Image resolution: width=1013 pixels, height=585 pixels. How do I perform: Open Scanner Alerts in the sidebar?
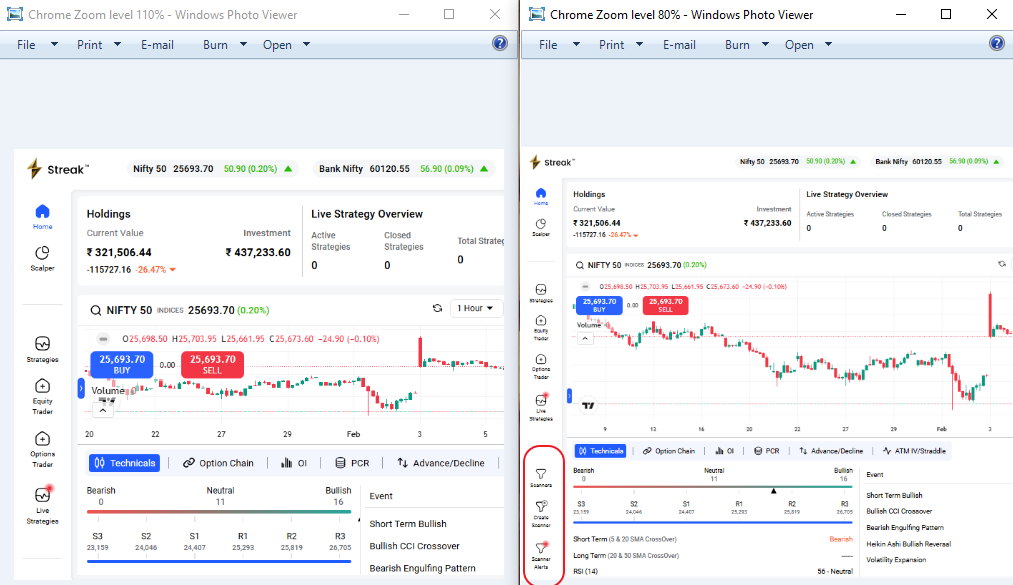pos(541,548)
